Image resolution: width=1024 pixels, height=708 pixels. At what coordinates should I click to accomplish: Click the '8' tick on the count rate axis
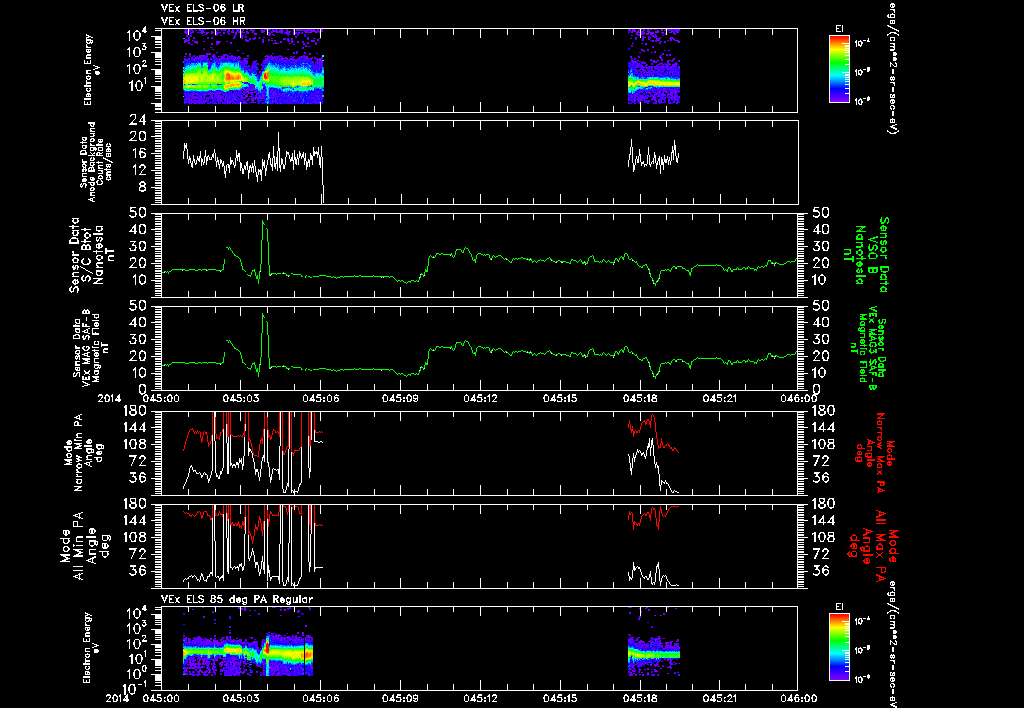(x=141, y=187)
